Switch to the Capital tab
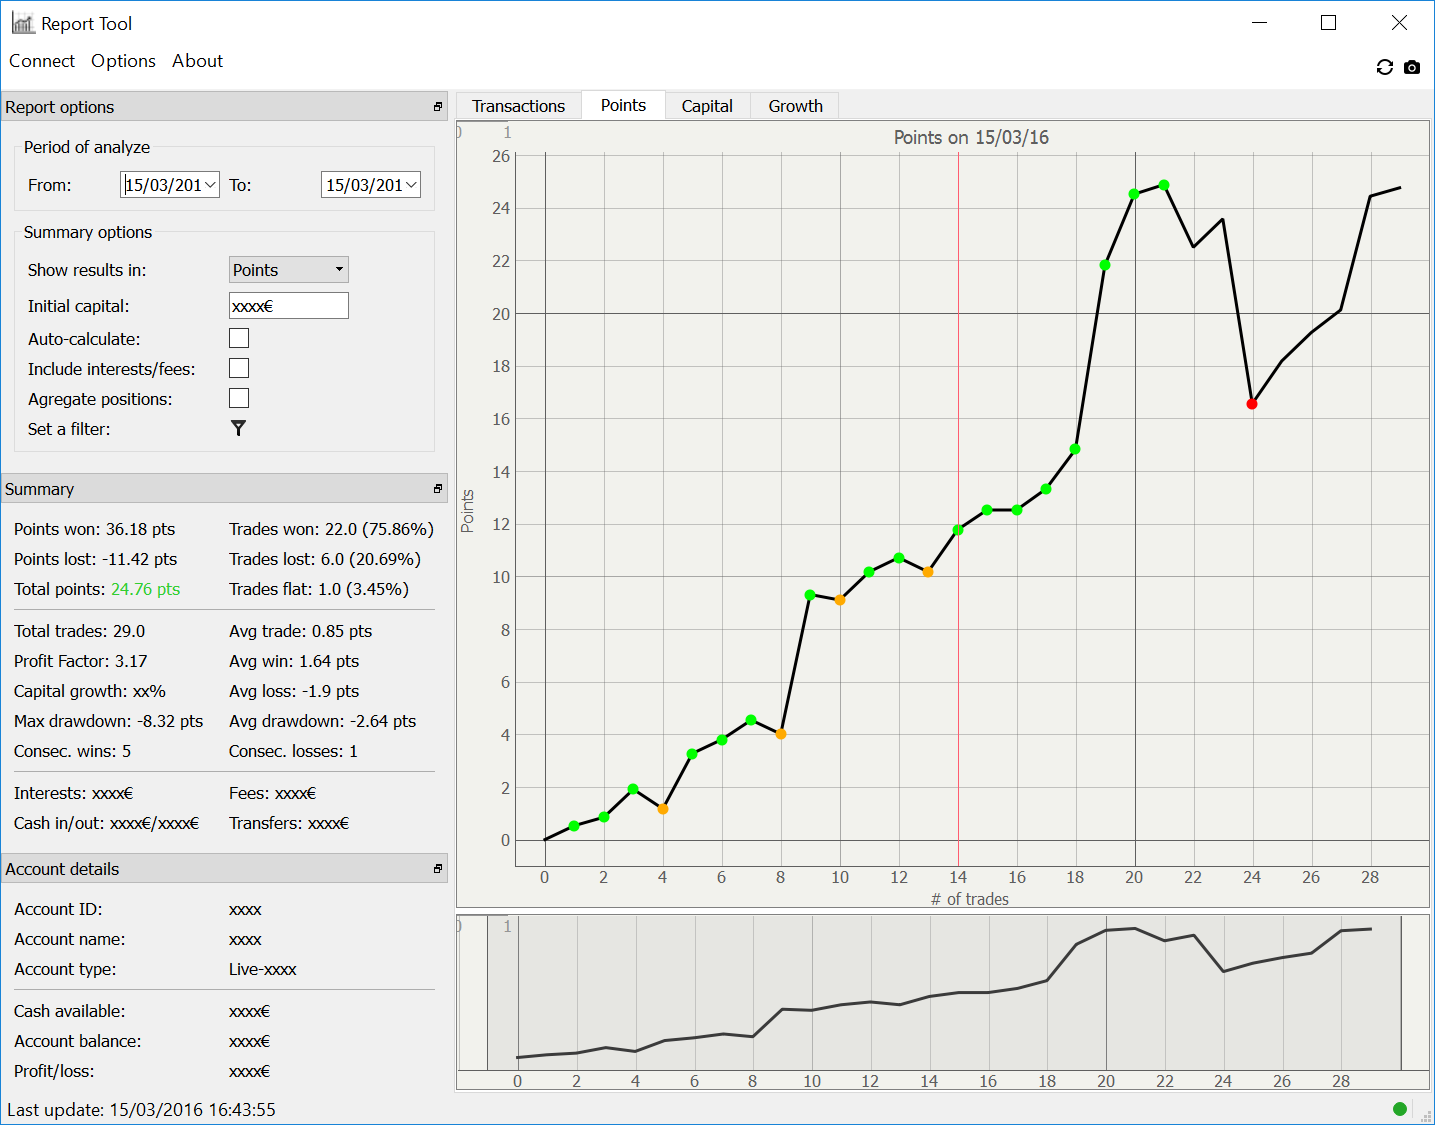This screenshot has height=1125, width=1435. click(x=706, y=106)
